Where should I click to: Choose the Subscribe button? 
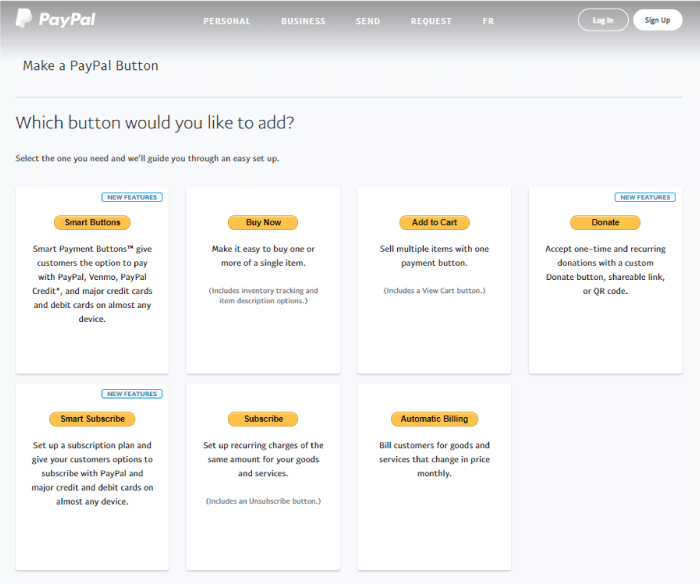click(263, 419)
